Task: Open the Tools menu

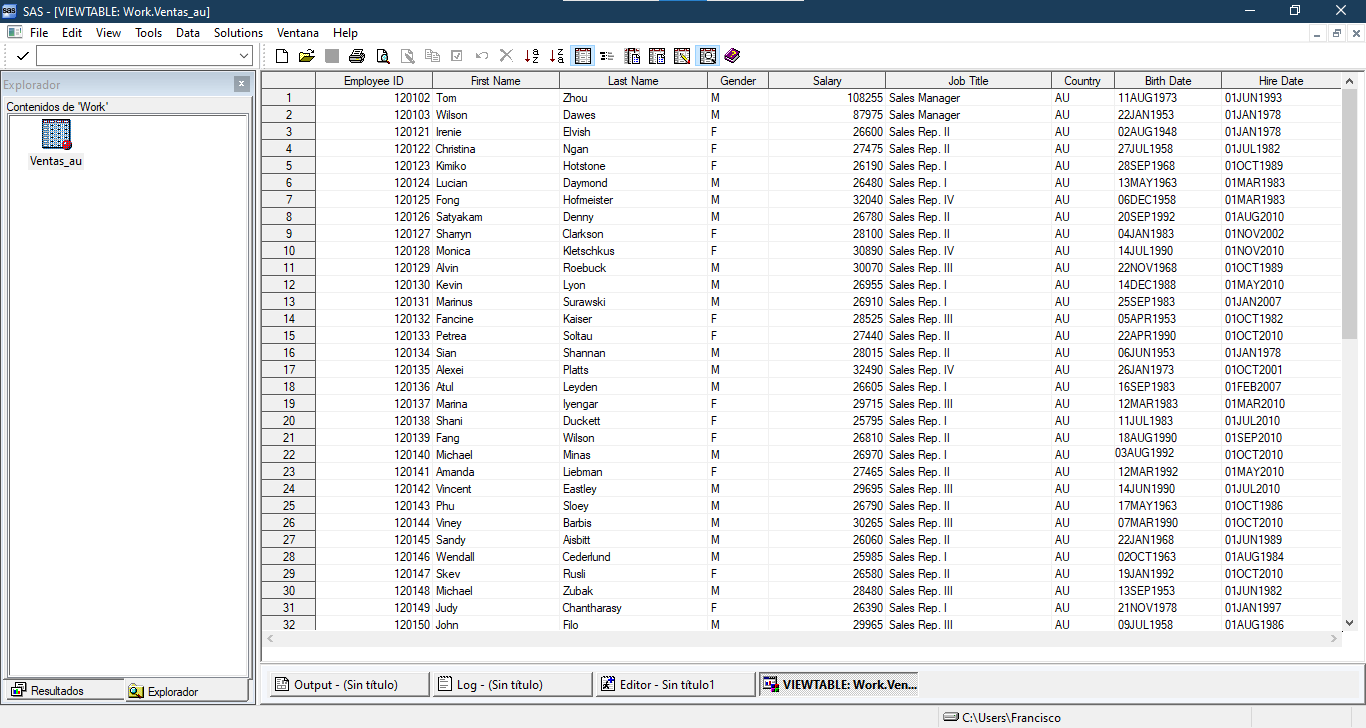Action: coord(148,33)
